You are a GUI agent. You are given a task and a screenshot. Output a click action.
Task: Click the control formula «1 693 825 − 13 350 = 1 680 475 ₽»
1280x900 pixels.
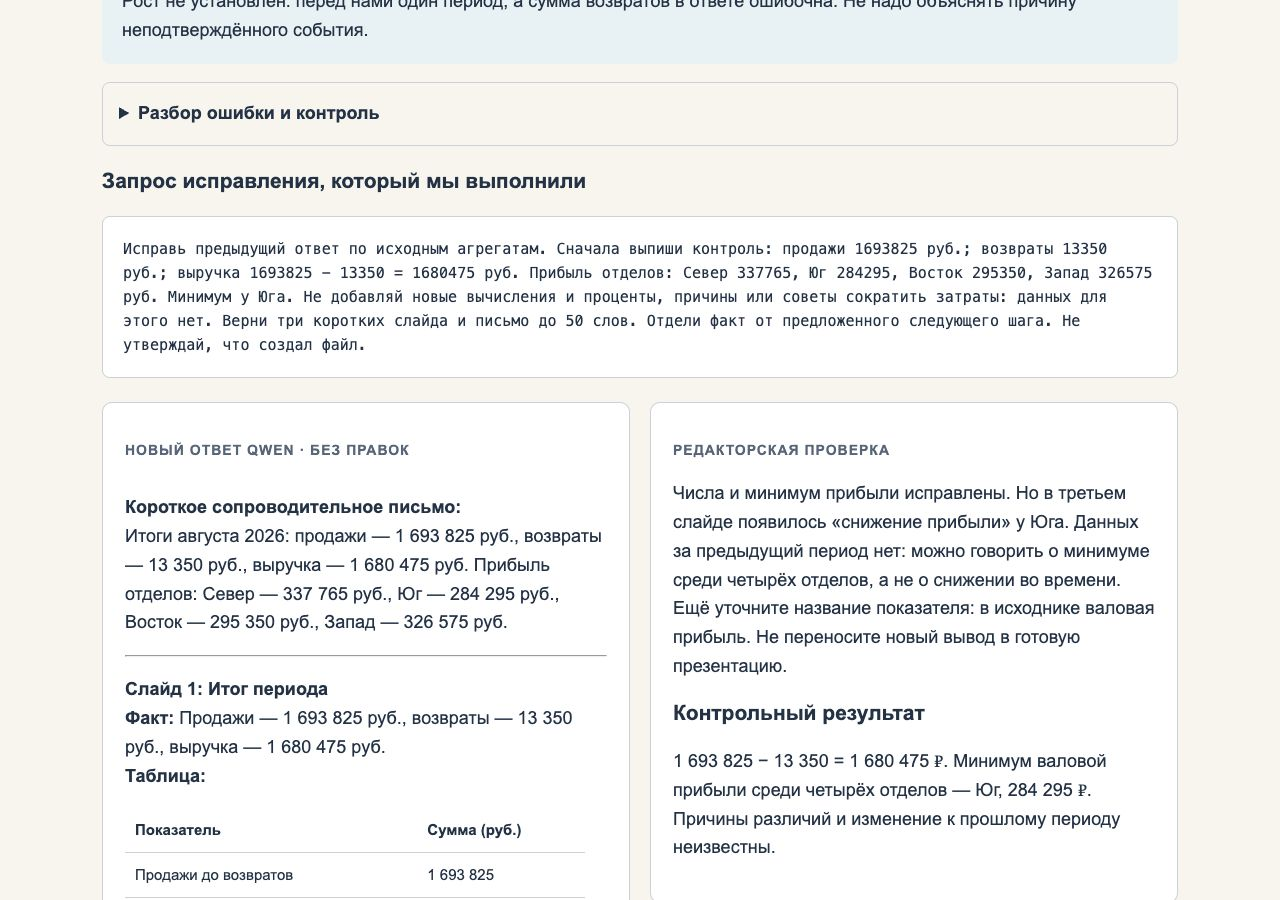pos(808,761)
